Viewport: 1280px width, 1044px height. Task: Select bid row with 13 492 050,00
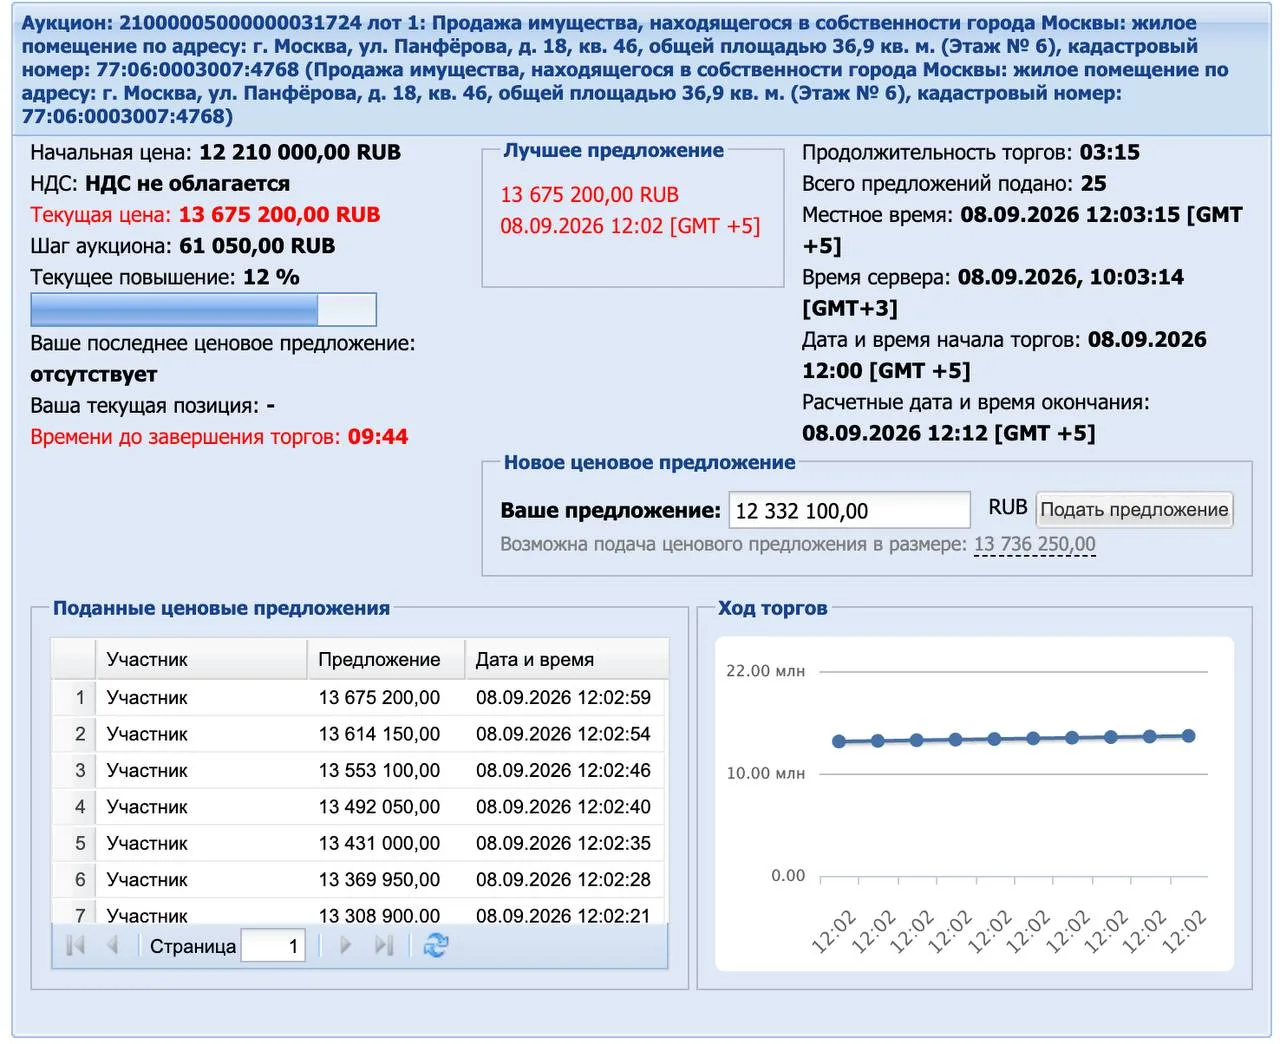[359, 807]
